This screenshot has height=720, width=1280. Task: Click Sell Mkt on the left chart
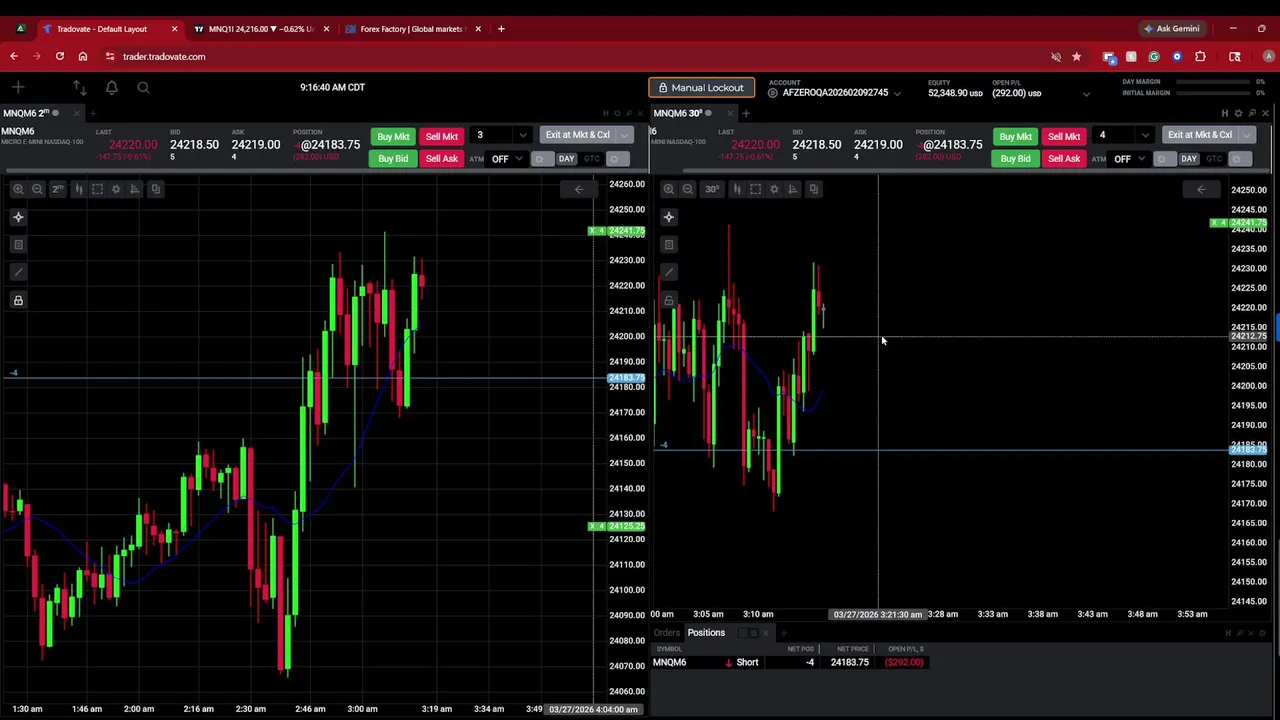(x=441, y=136)
